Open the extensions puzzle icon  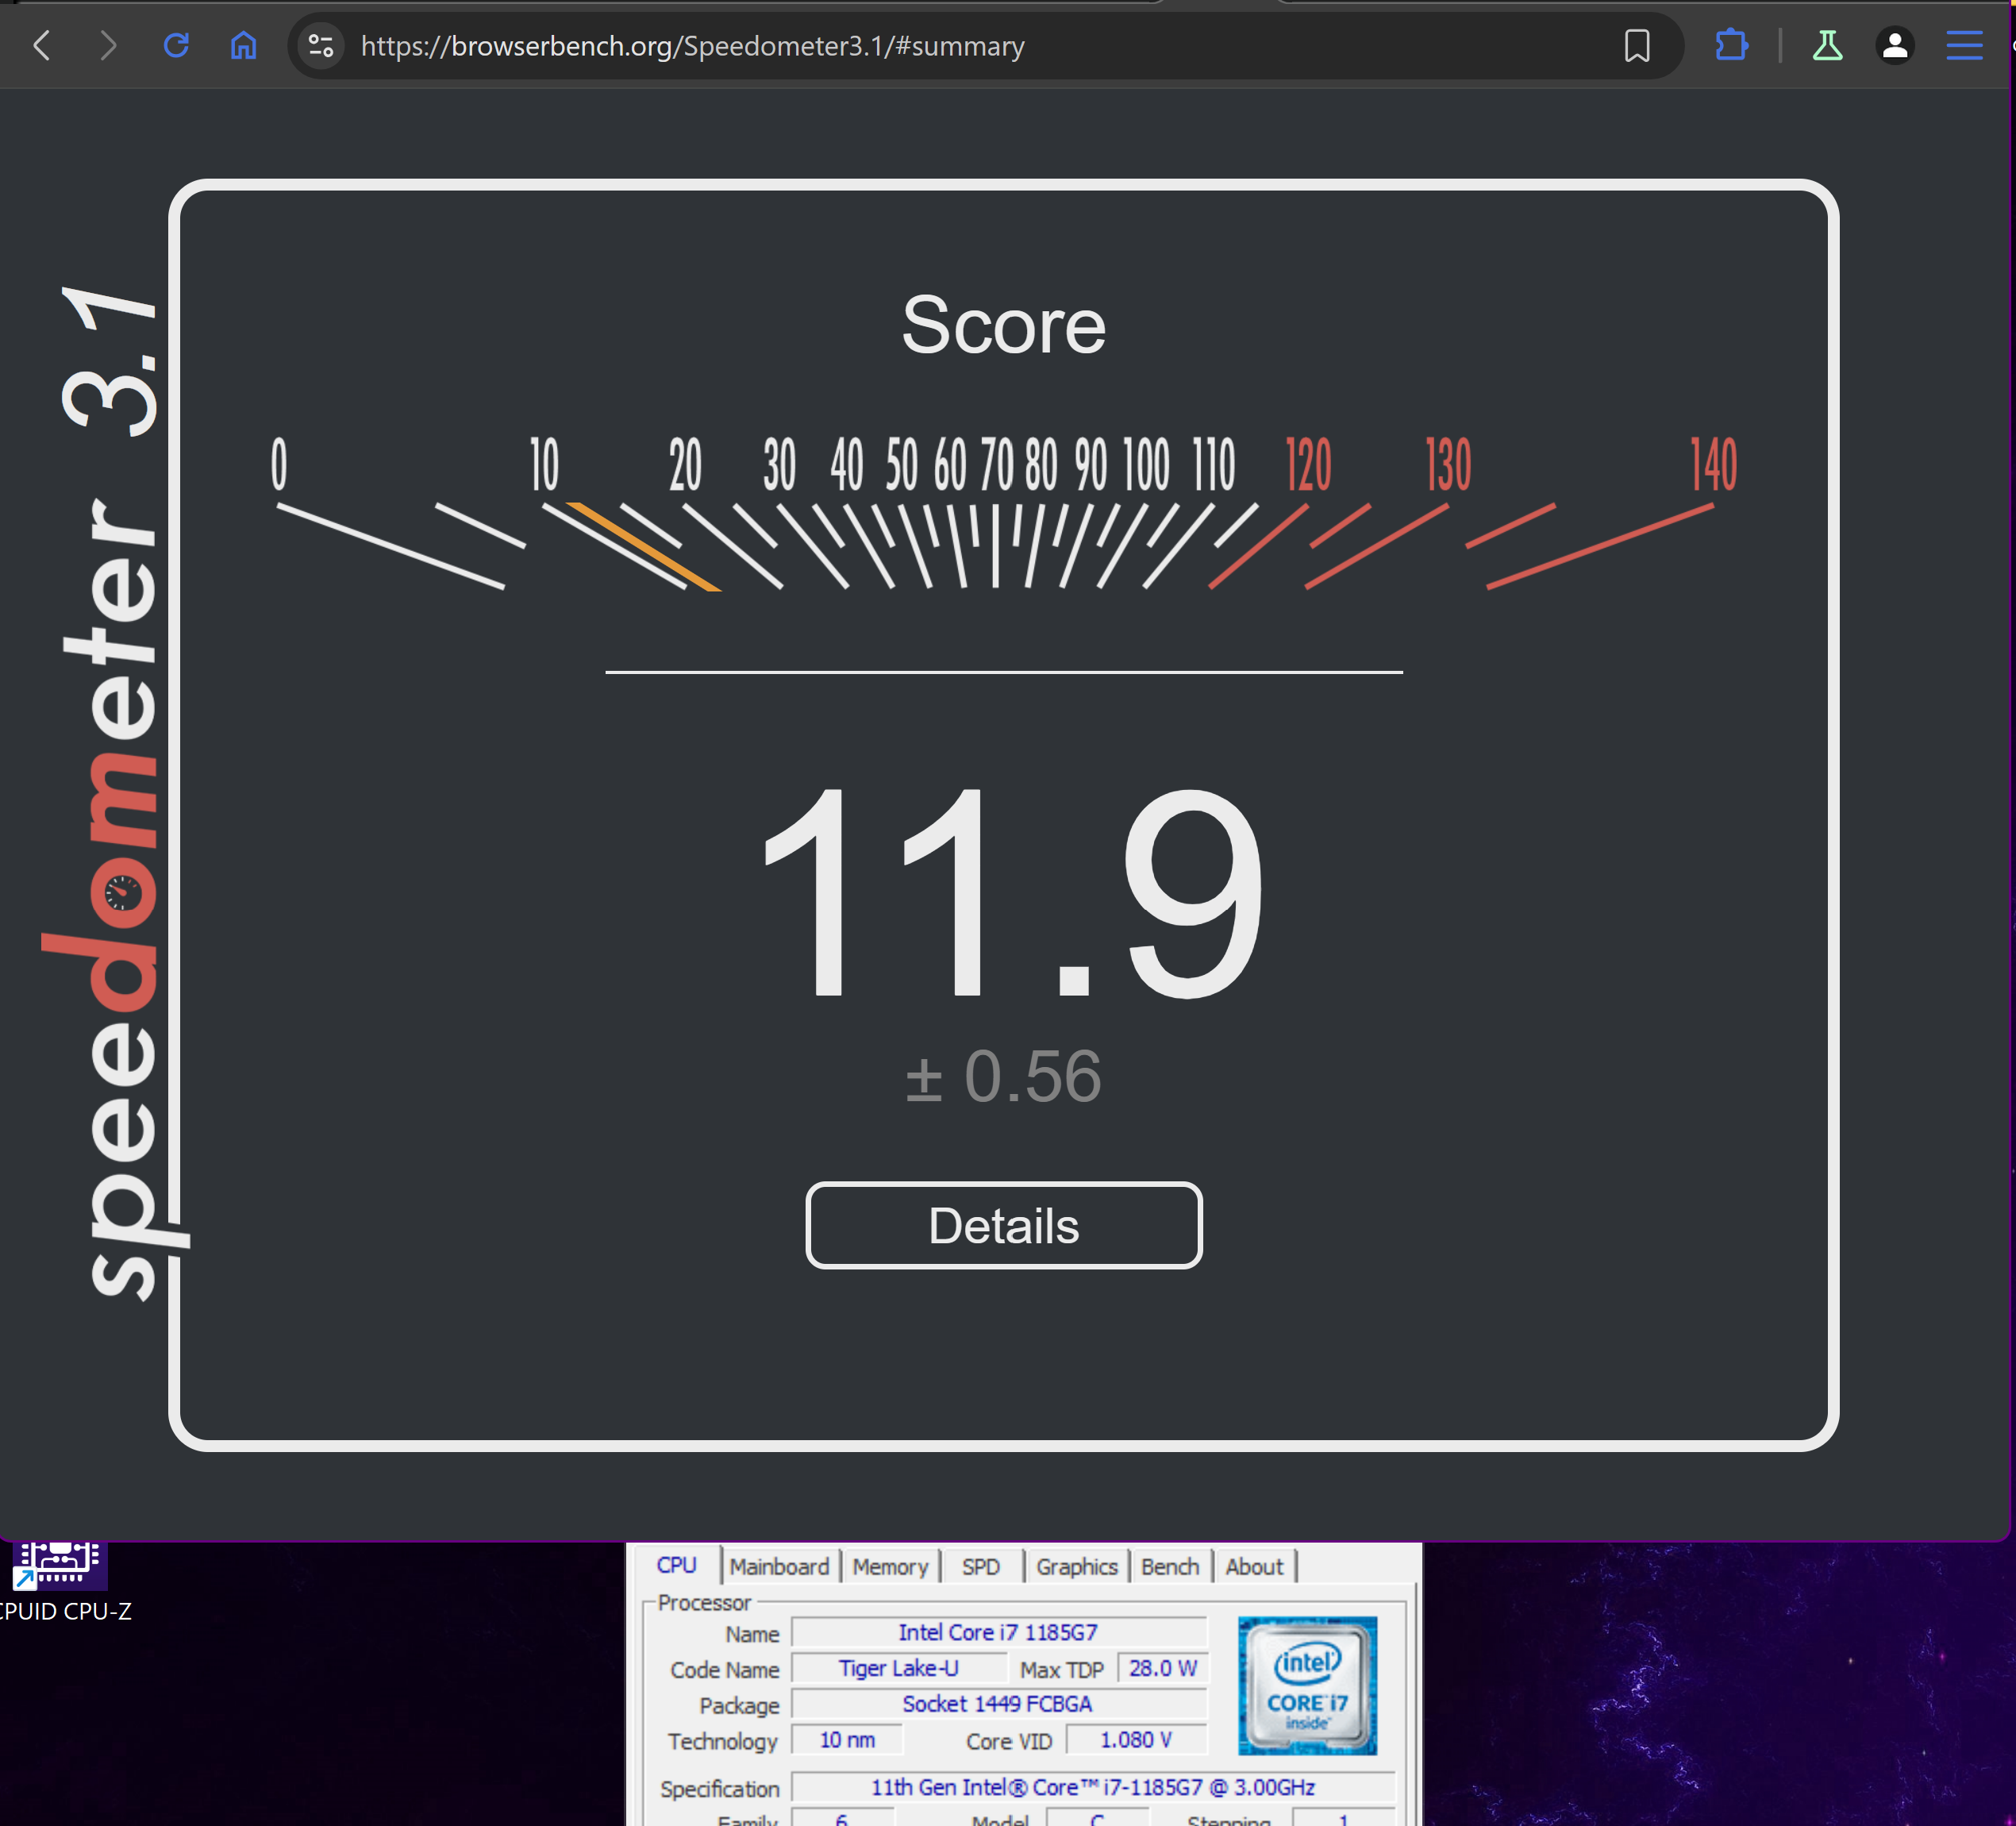[x=1731, y=46]
